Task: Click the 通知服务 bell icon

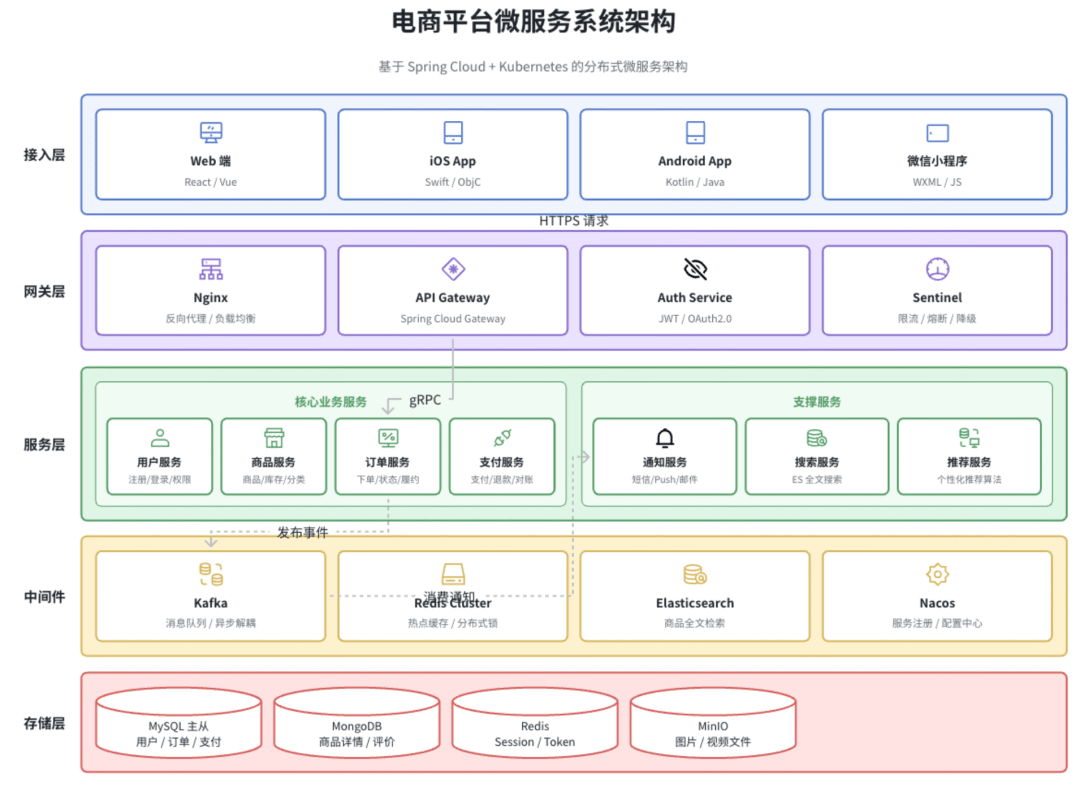Action: point(665,438)
